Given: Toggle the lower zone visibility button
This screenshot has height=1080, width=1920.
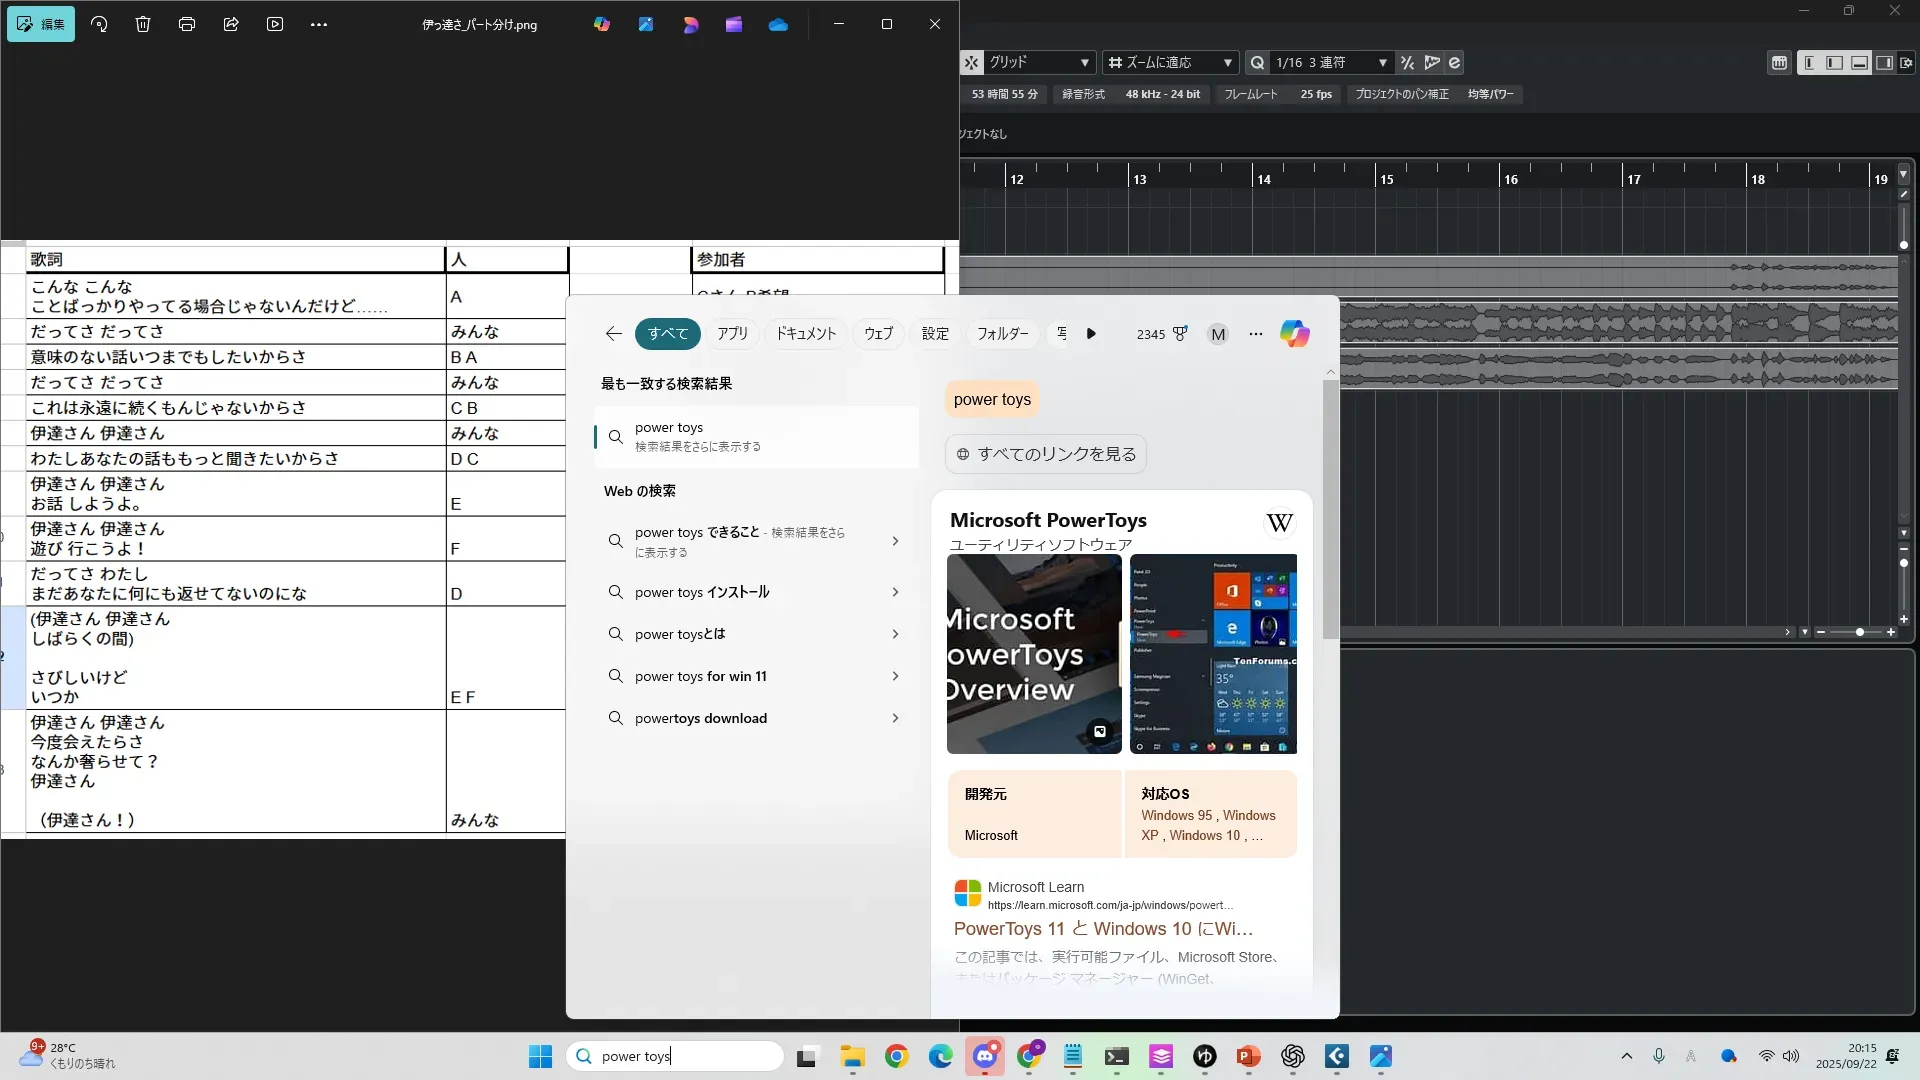Looking at the screenshot, I should (x=1859, y=62).
